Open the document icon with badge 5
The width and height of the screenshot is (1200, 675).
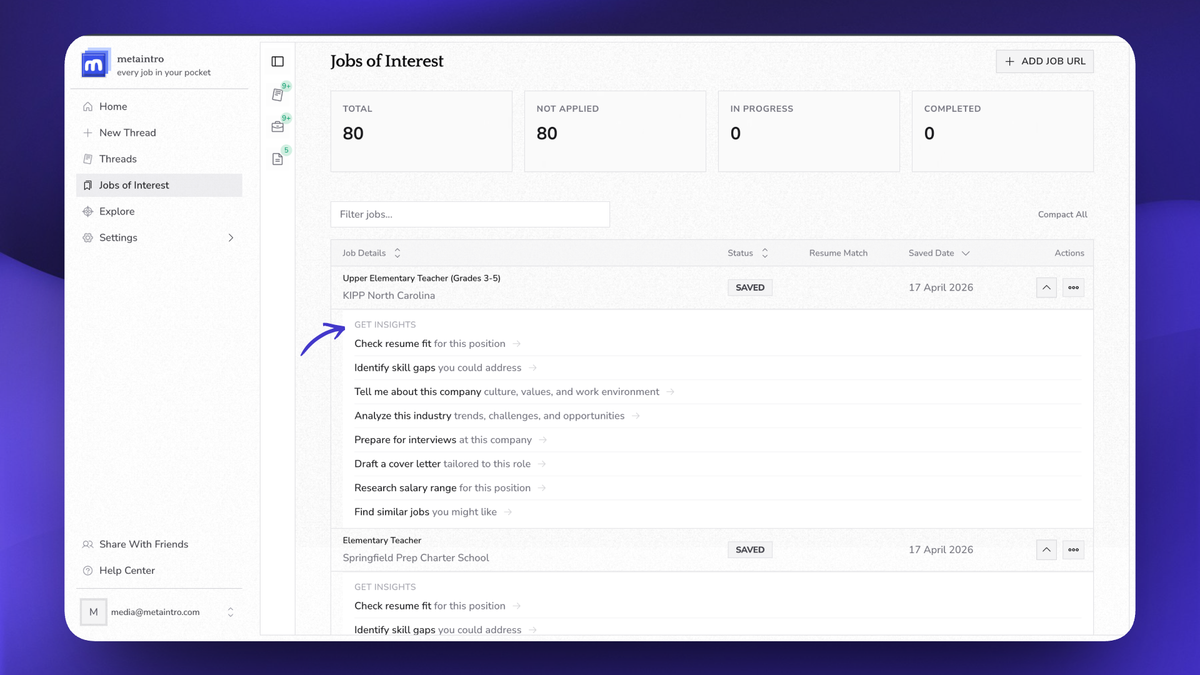[278, 159]
